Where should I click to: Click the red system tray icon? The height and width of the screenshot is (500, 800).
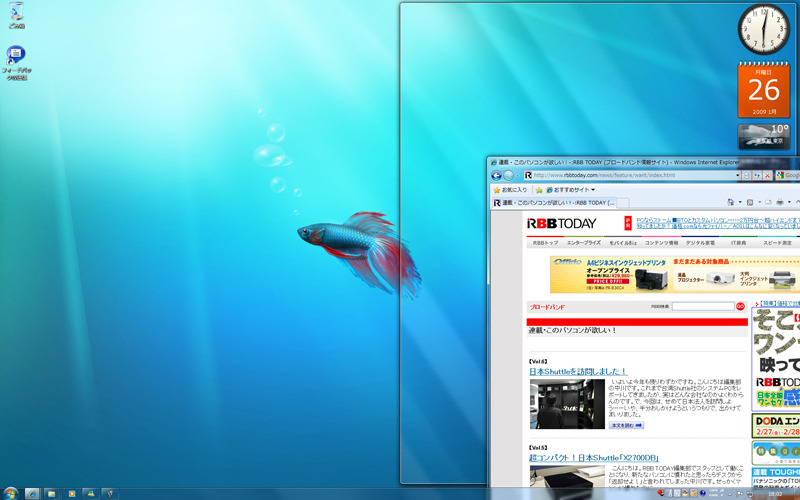tap(661, 493)
